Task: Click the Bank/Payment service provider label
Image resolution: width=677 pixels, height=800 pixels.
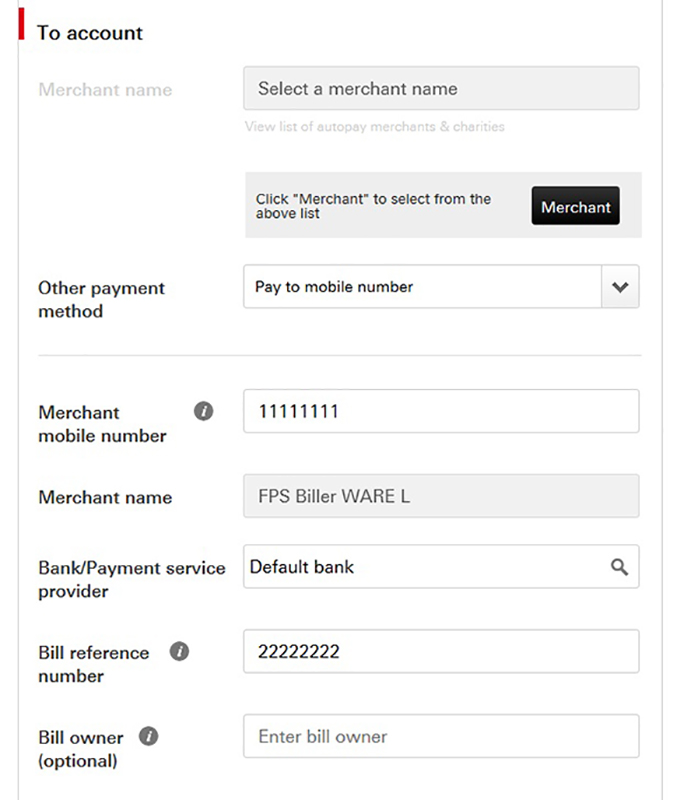Action: (x=131, y=580)
